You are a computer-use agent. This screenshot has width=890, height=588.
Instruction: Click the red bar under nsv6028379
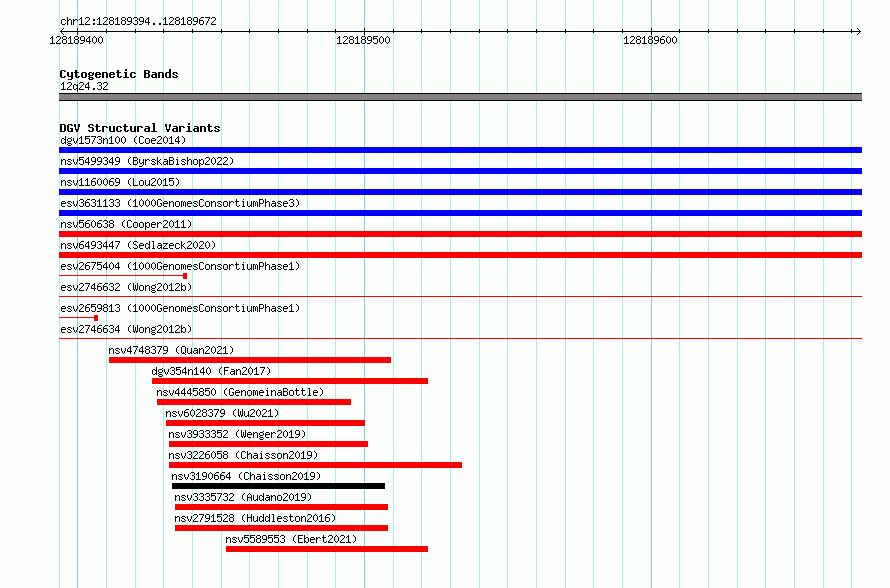pyautogui.click(x=265, y=423)
